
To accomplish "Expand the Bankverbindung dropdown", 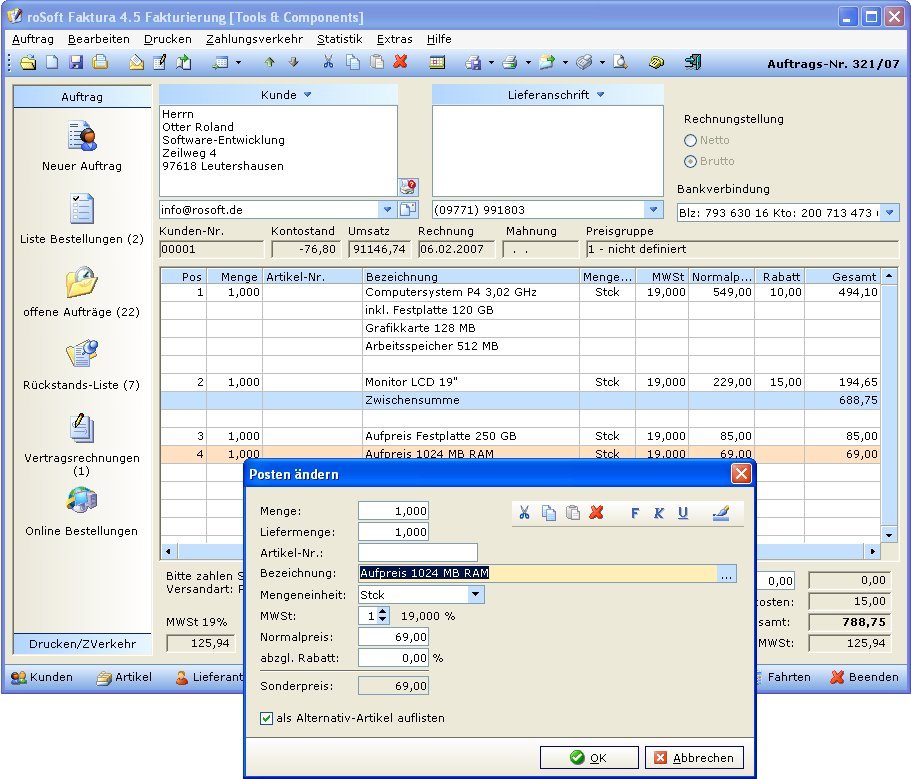I will coord(889,213).
